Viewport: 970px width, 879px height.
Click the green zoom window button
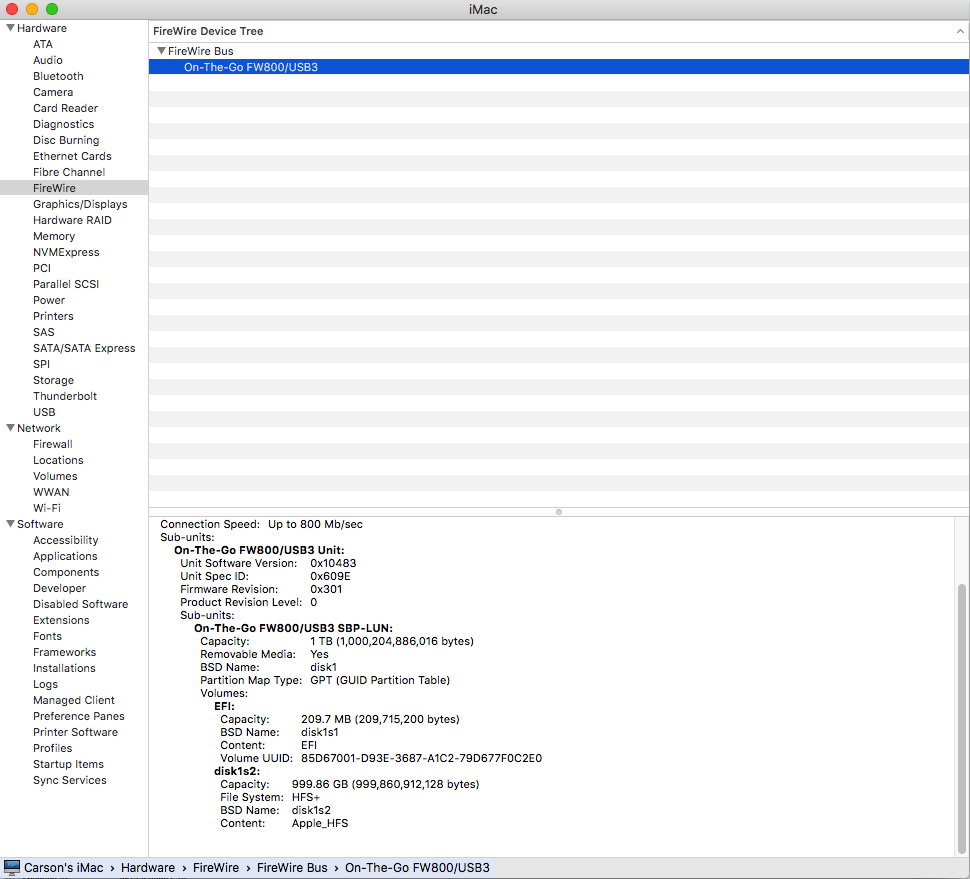click(x=52, y=9)
